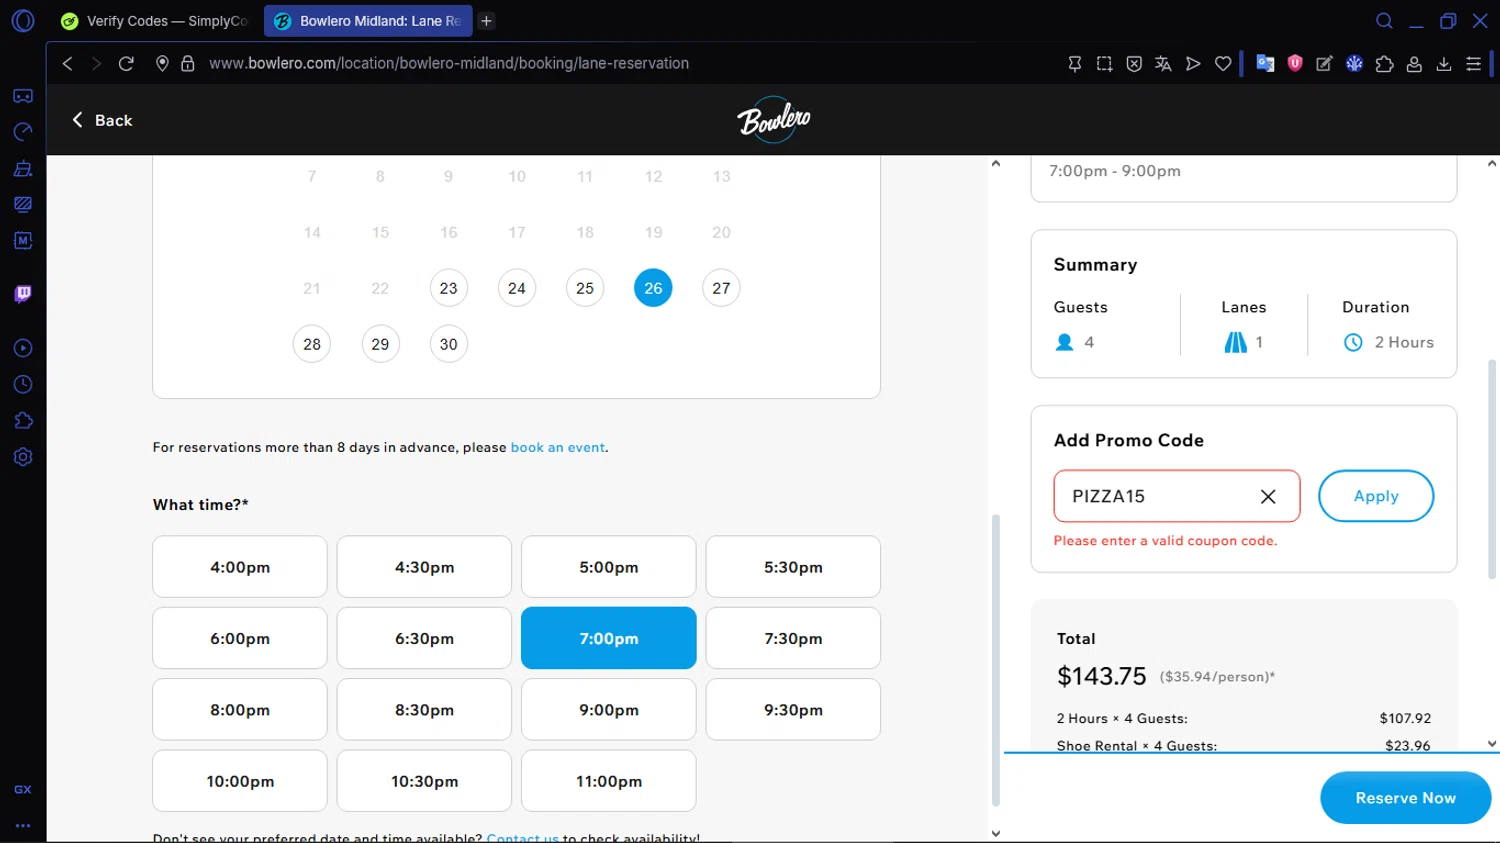
Task: Select the 4:00pm time slot
Action: point(240,567)
